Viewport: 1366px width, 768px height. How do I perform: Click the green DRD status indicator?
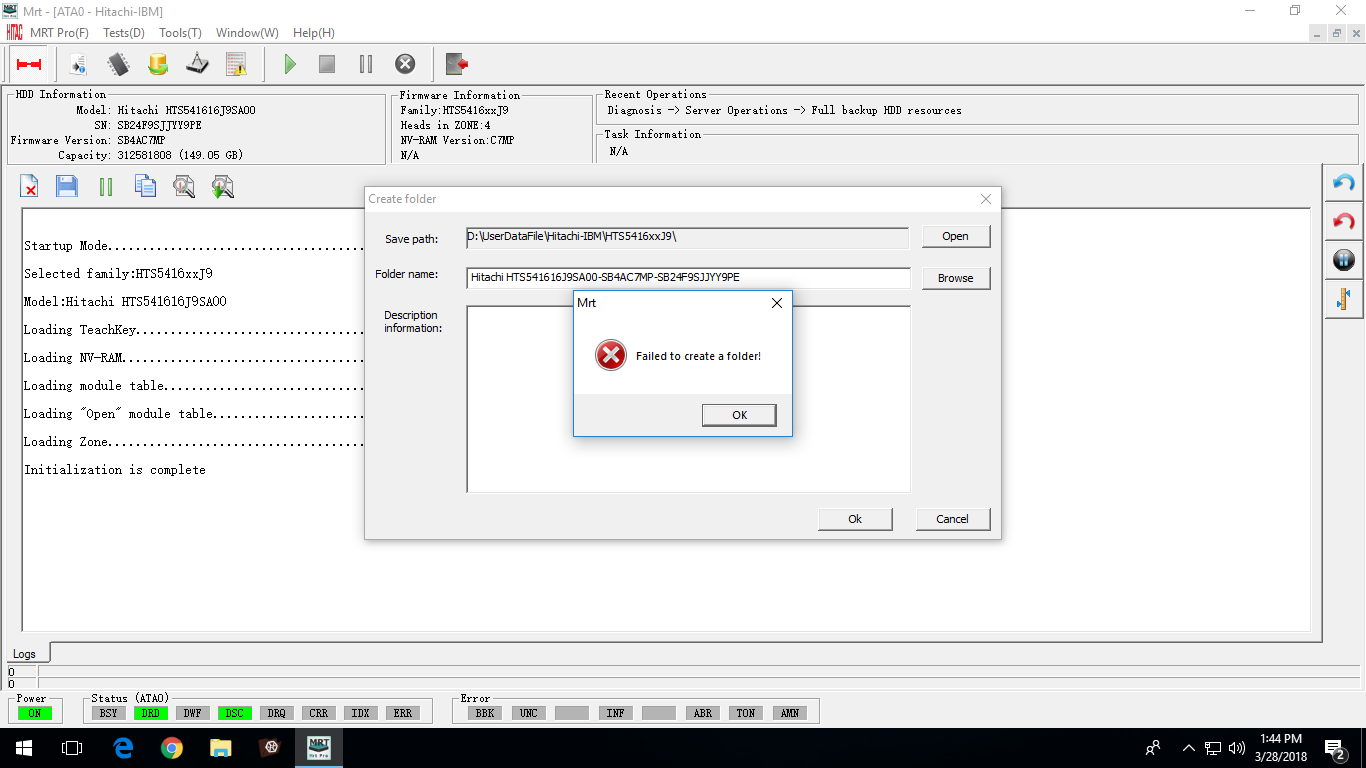coord(150,713)
